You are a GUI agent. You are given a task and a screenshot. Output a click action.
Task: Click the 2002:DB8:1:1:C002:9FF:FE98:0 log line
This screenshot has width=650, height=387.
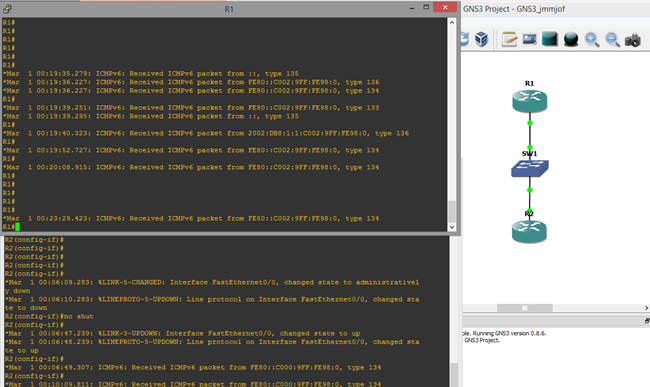point(206,133)
